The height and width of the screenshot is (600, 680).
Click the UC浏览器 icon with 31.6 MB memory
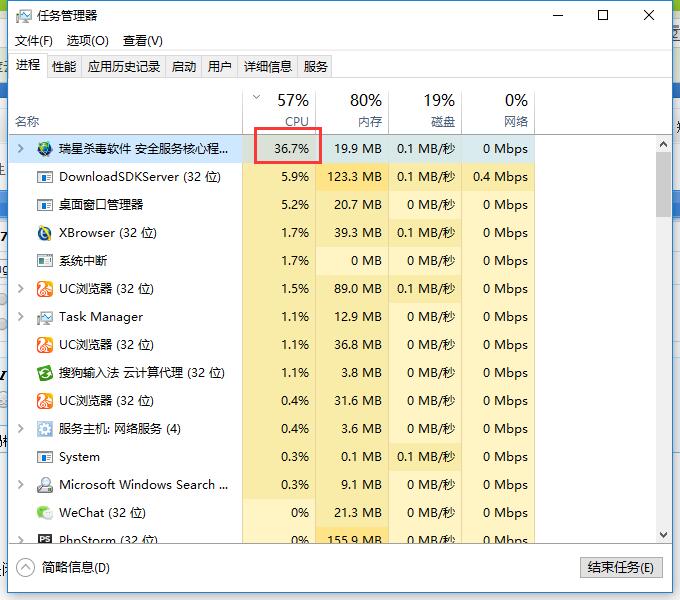pyautogui.click(x=45, y=401)
